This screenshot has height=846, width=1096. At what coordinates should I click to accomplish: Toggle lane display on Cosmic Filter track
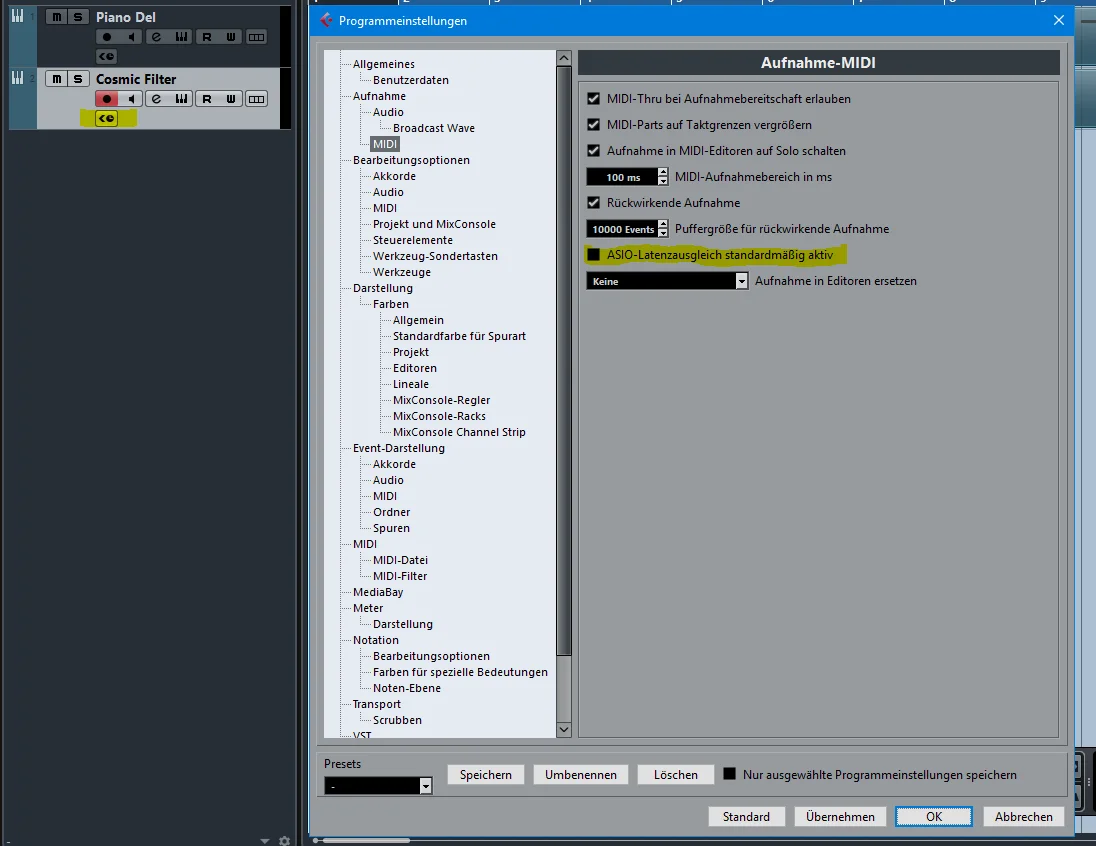[x=257, y=99]
